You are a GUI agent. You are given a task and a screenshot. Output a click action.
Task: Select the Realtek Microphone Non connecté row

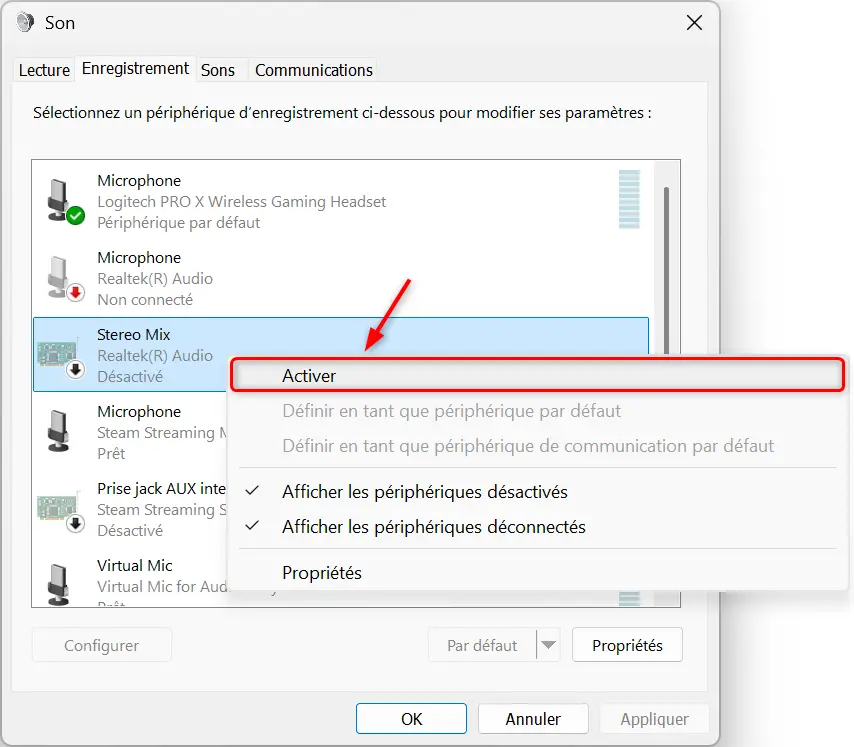(341, 278)
